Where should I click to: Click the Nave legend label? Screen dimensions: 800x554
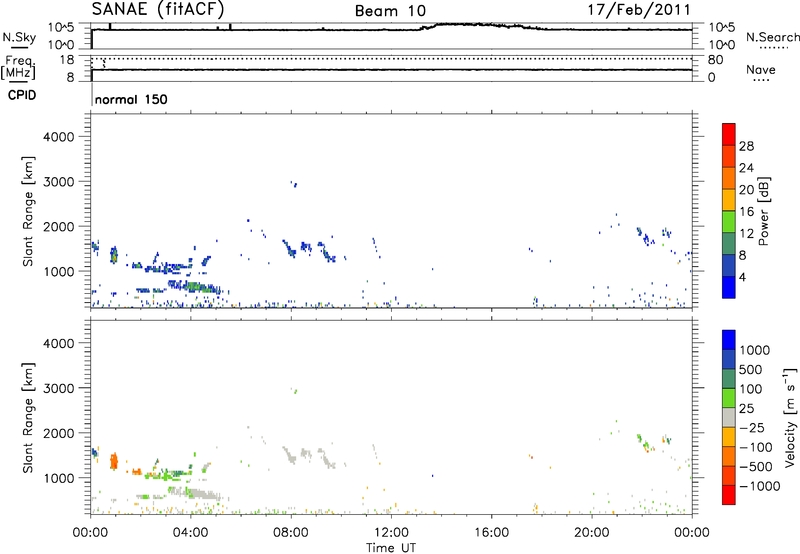tap(761, 70)
